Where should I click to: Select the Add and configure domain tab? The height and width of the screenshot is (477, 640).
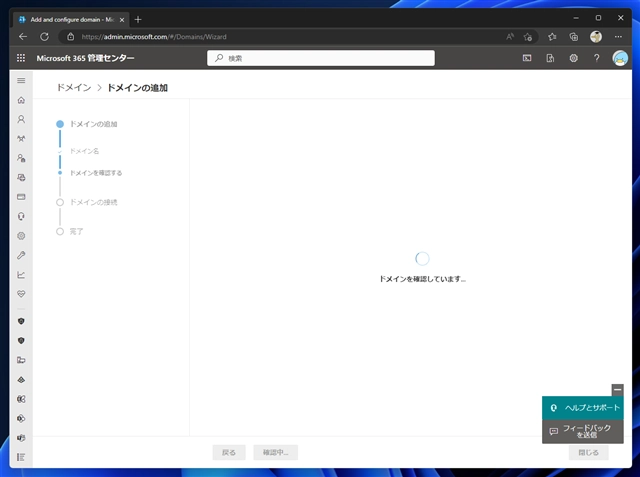tap(72, 20)
